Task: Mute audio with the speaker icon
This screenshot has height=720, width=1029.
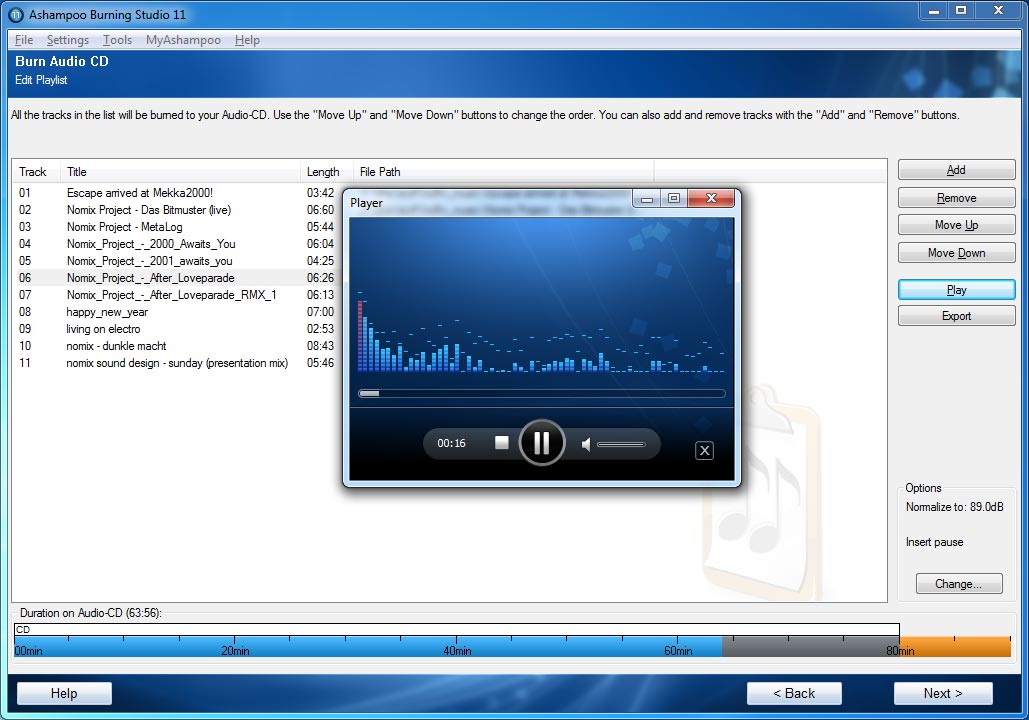Action: 586,445
